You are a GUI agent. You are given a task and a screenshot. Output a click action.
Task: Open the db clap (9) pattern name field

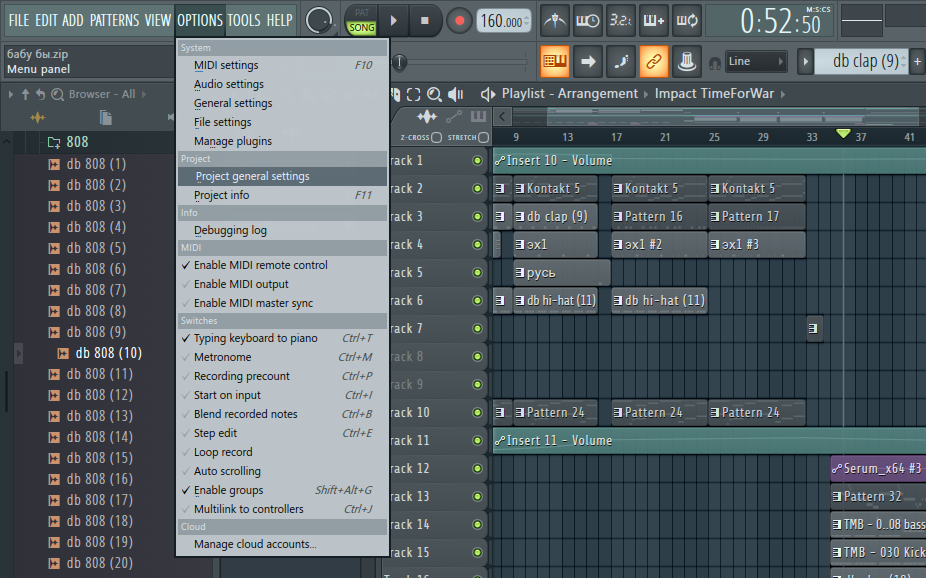coord(860,61)
